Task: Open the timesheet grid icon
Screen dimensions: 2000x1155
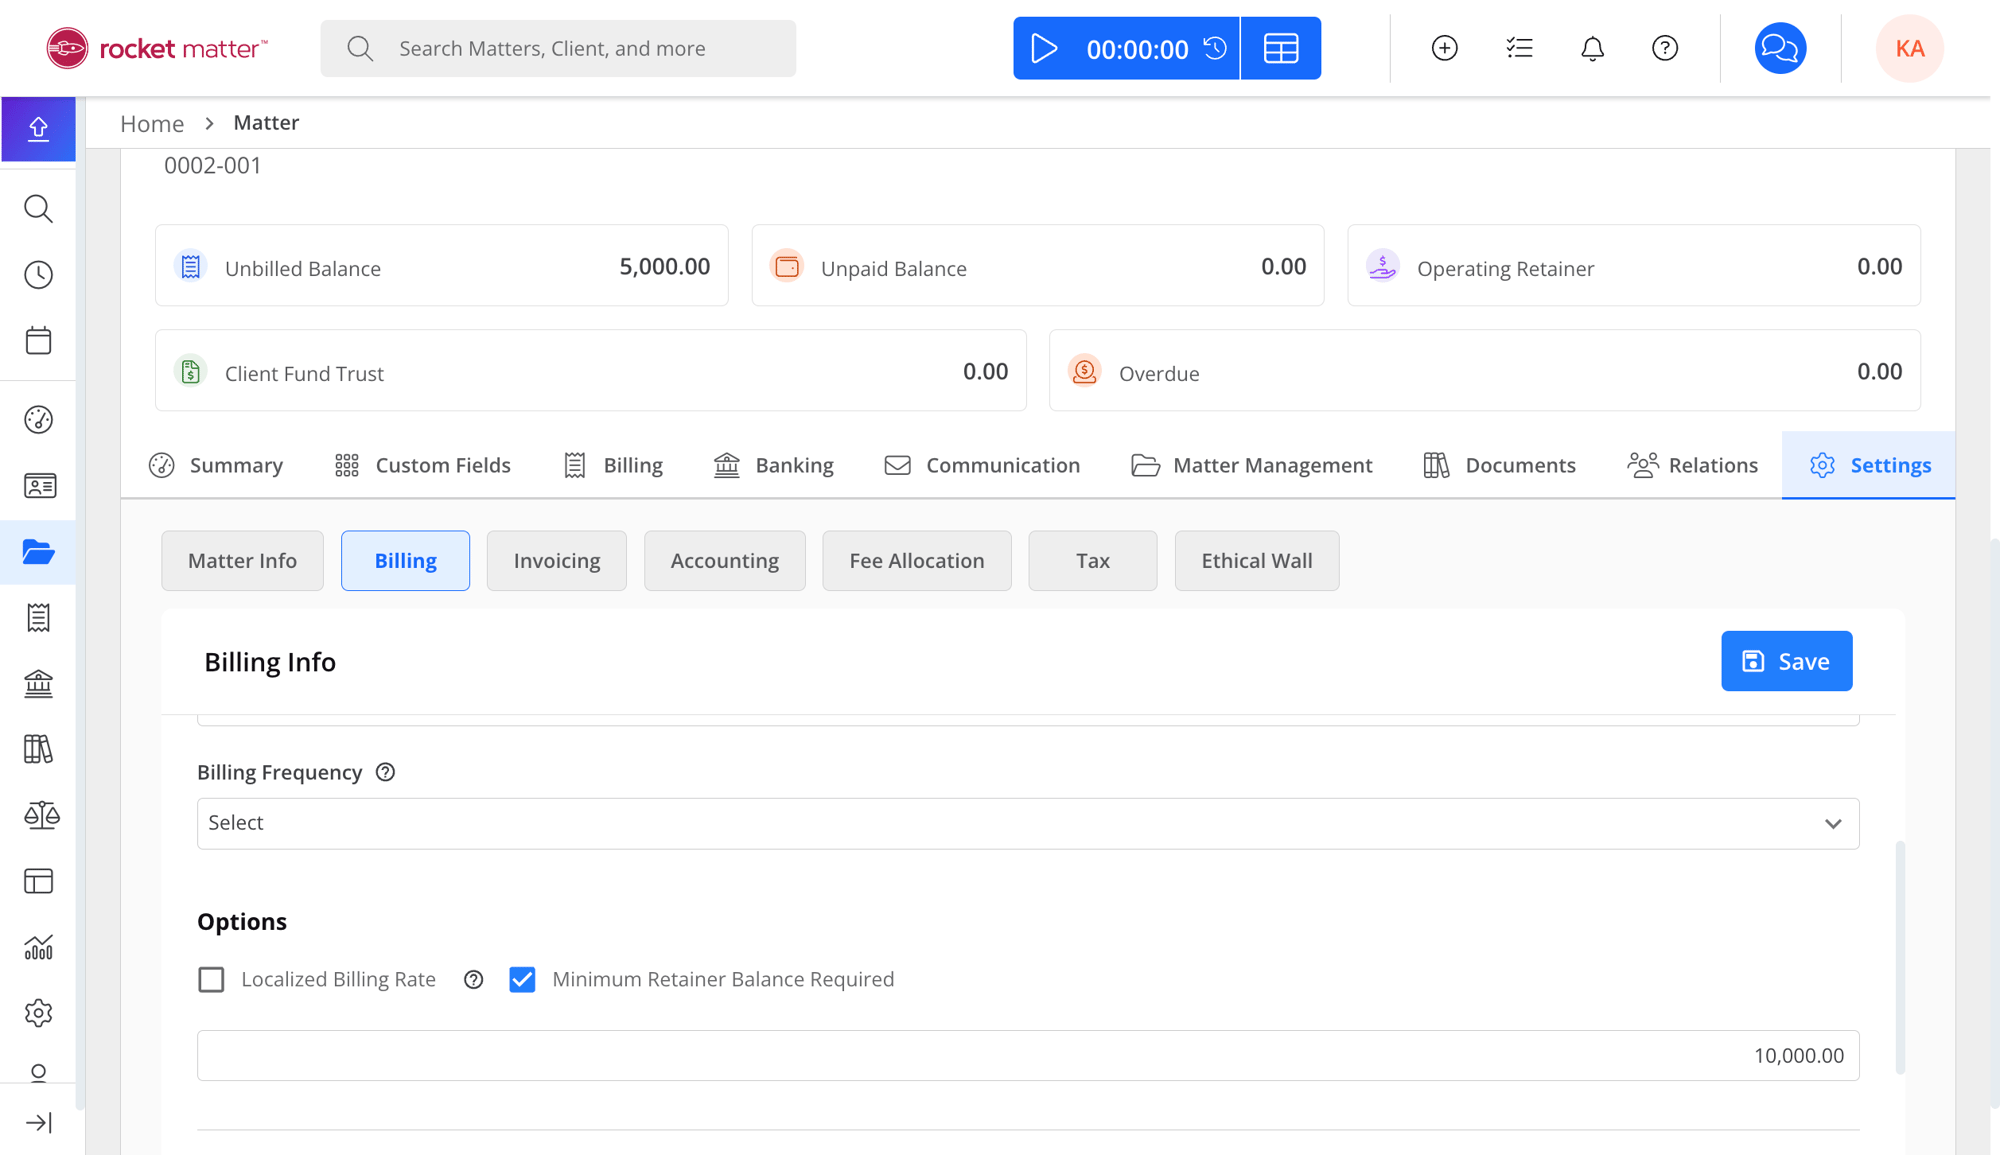Action: point(1281,48)
